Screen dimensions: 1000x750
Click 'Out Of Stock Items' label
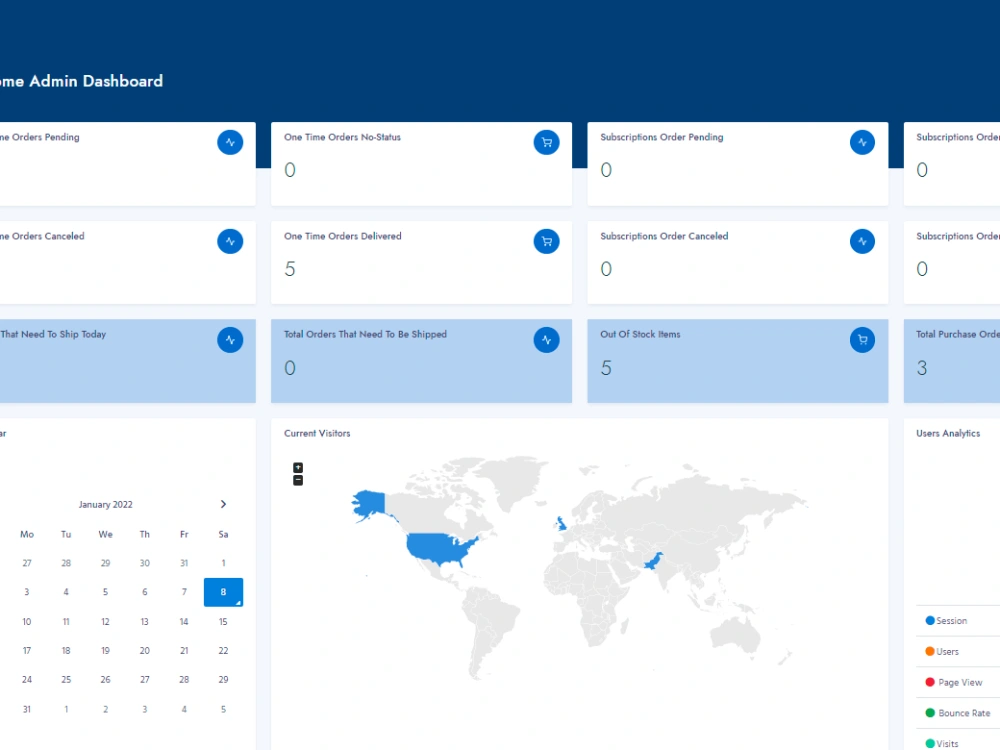point(640,334)
